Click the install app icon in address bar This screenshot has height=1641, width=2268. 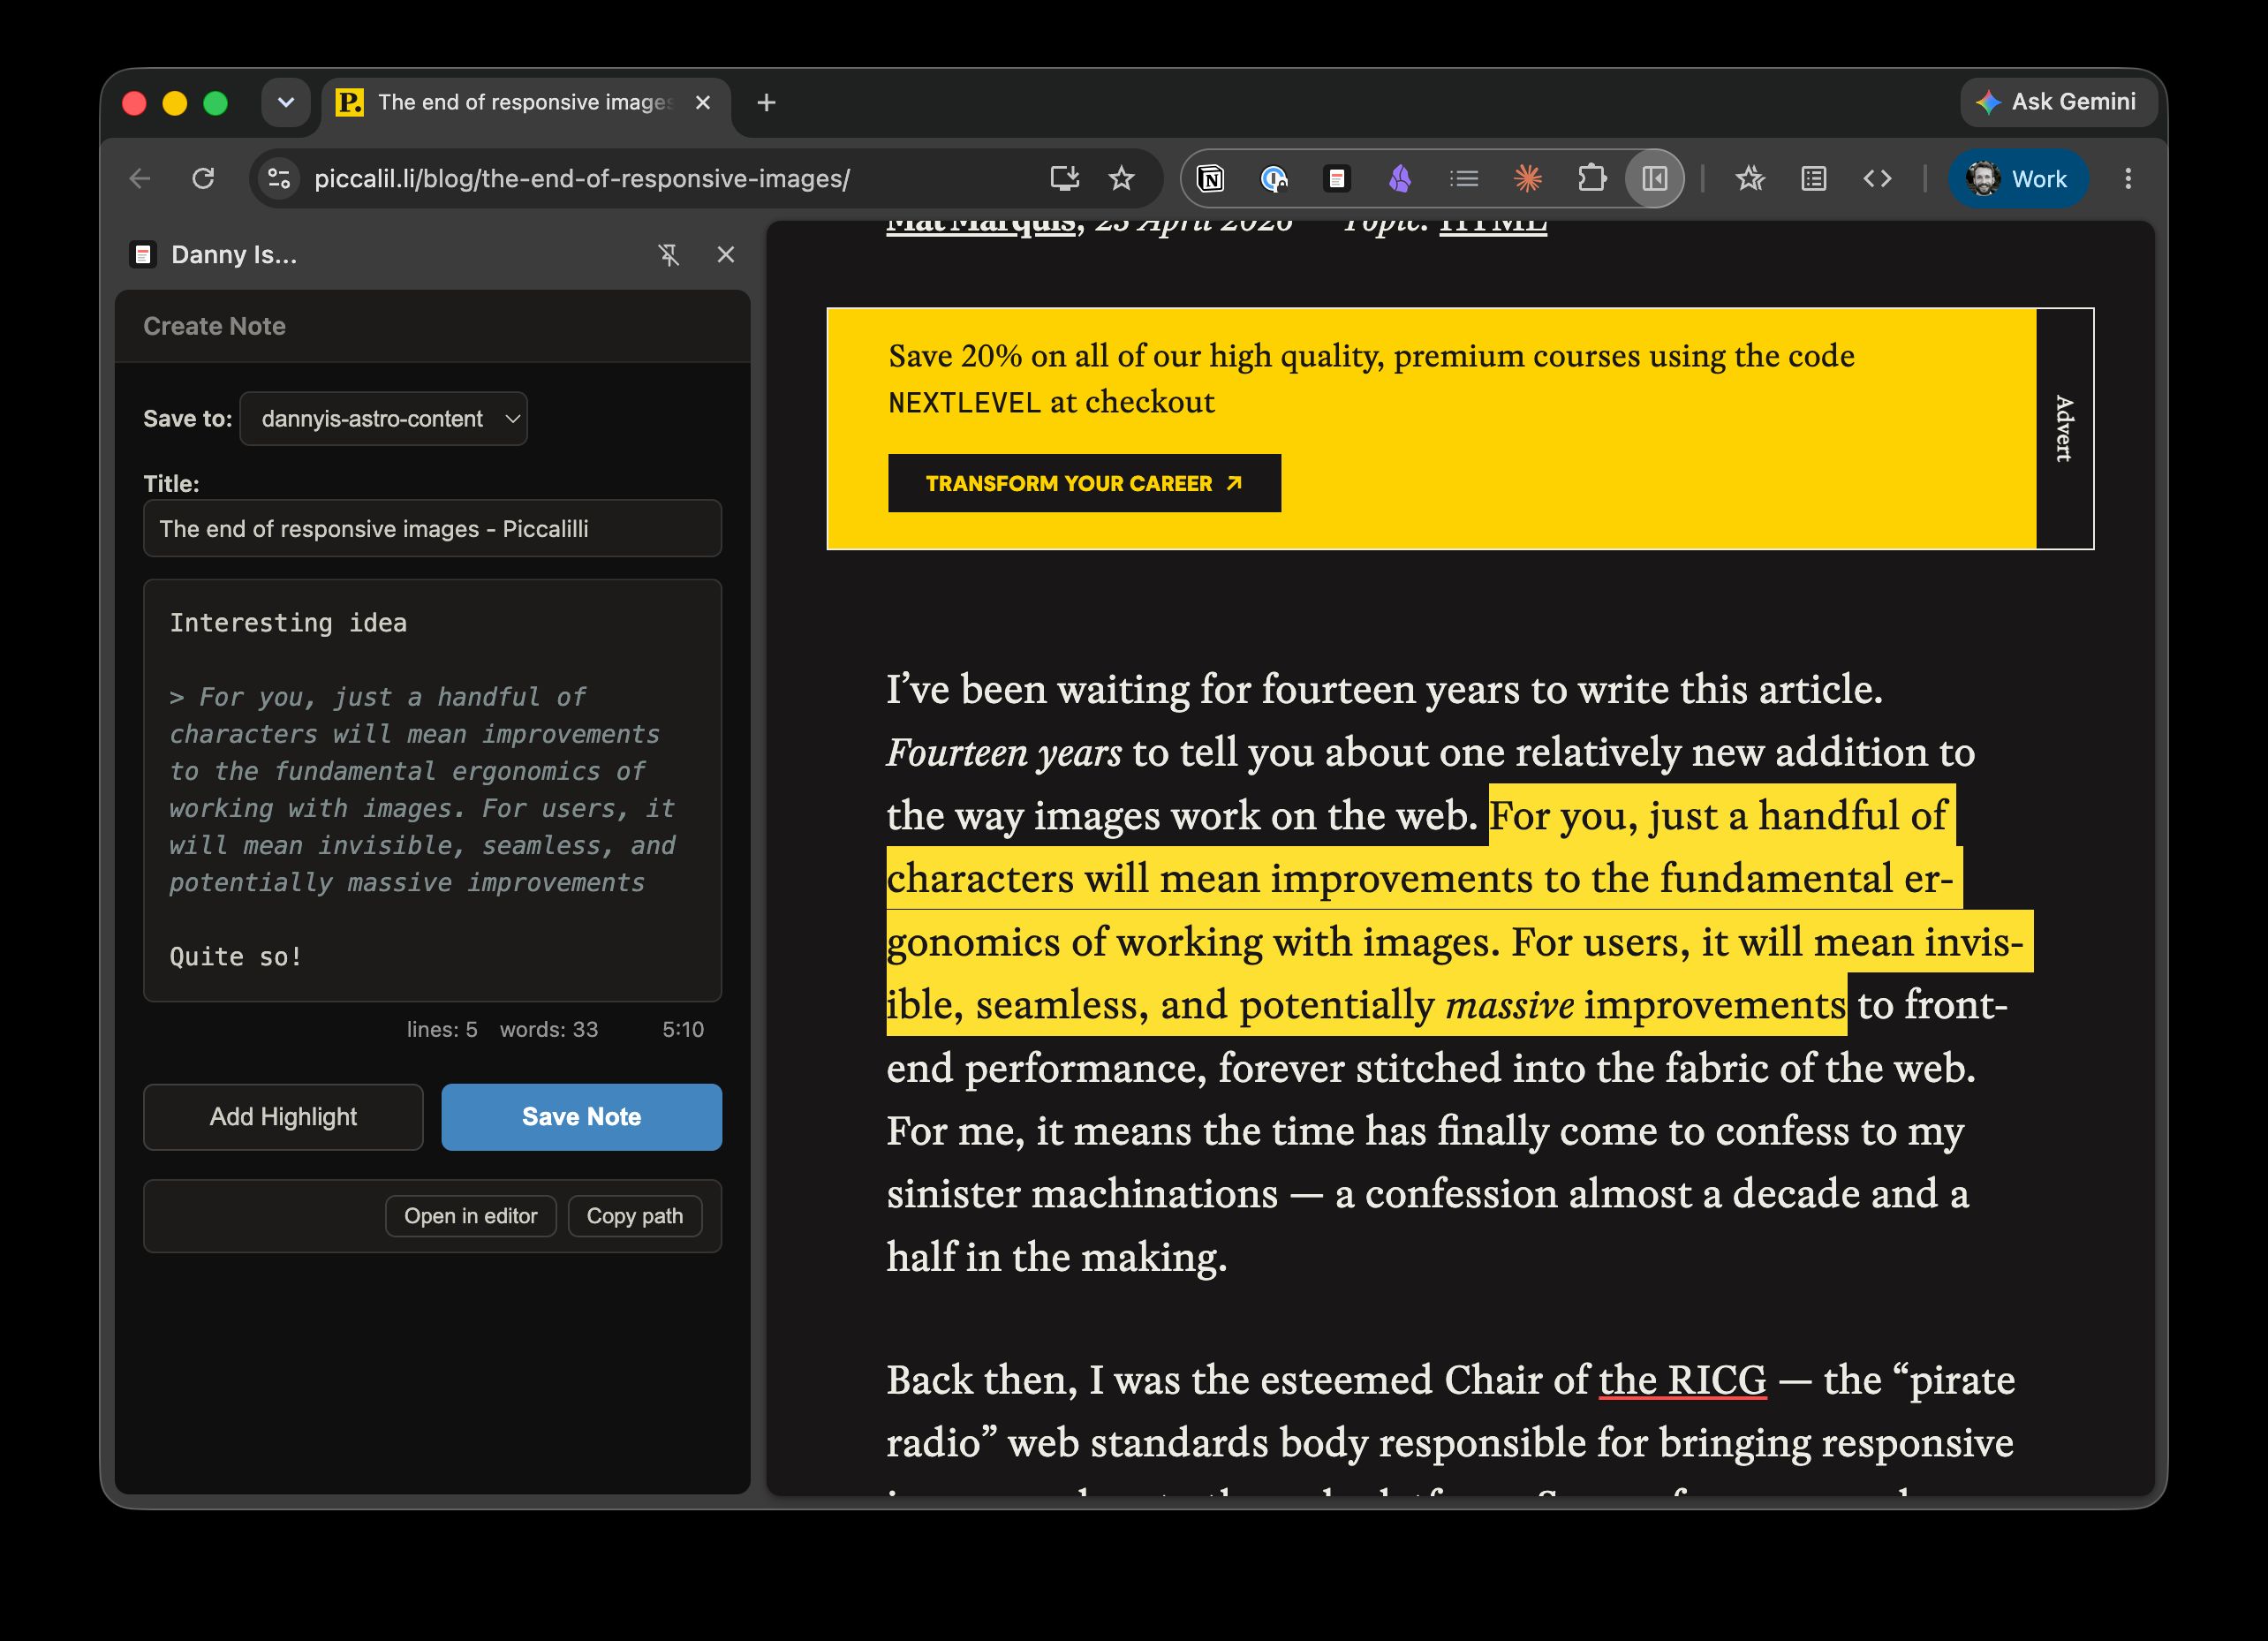coord(1064,179)
